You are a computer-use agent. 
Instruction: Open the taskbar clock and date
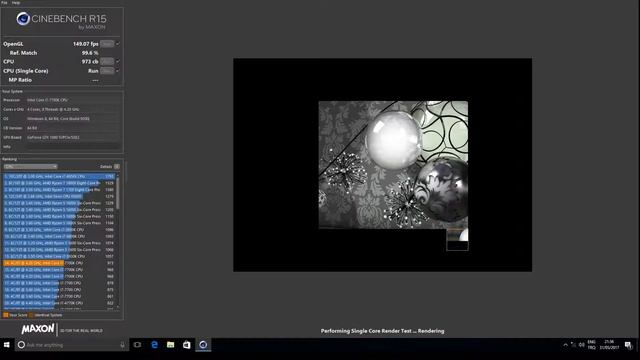(x=609, y=344)
